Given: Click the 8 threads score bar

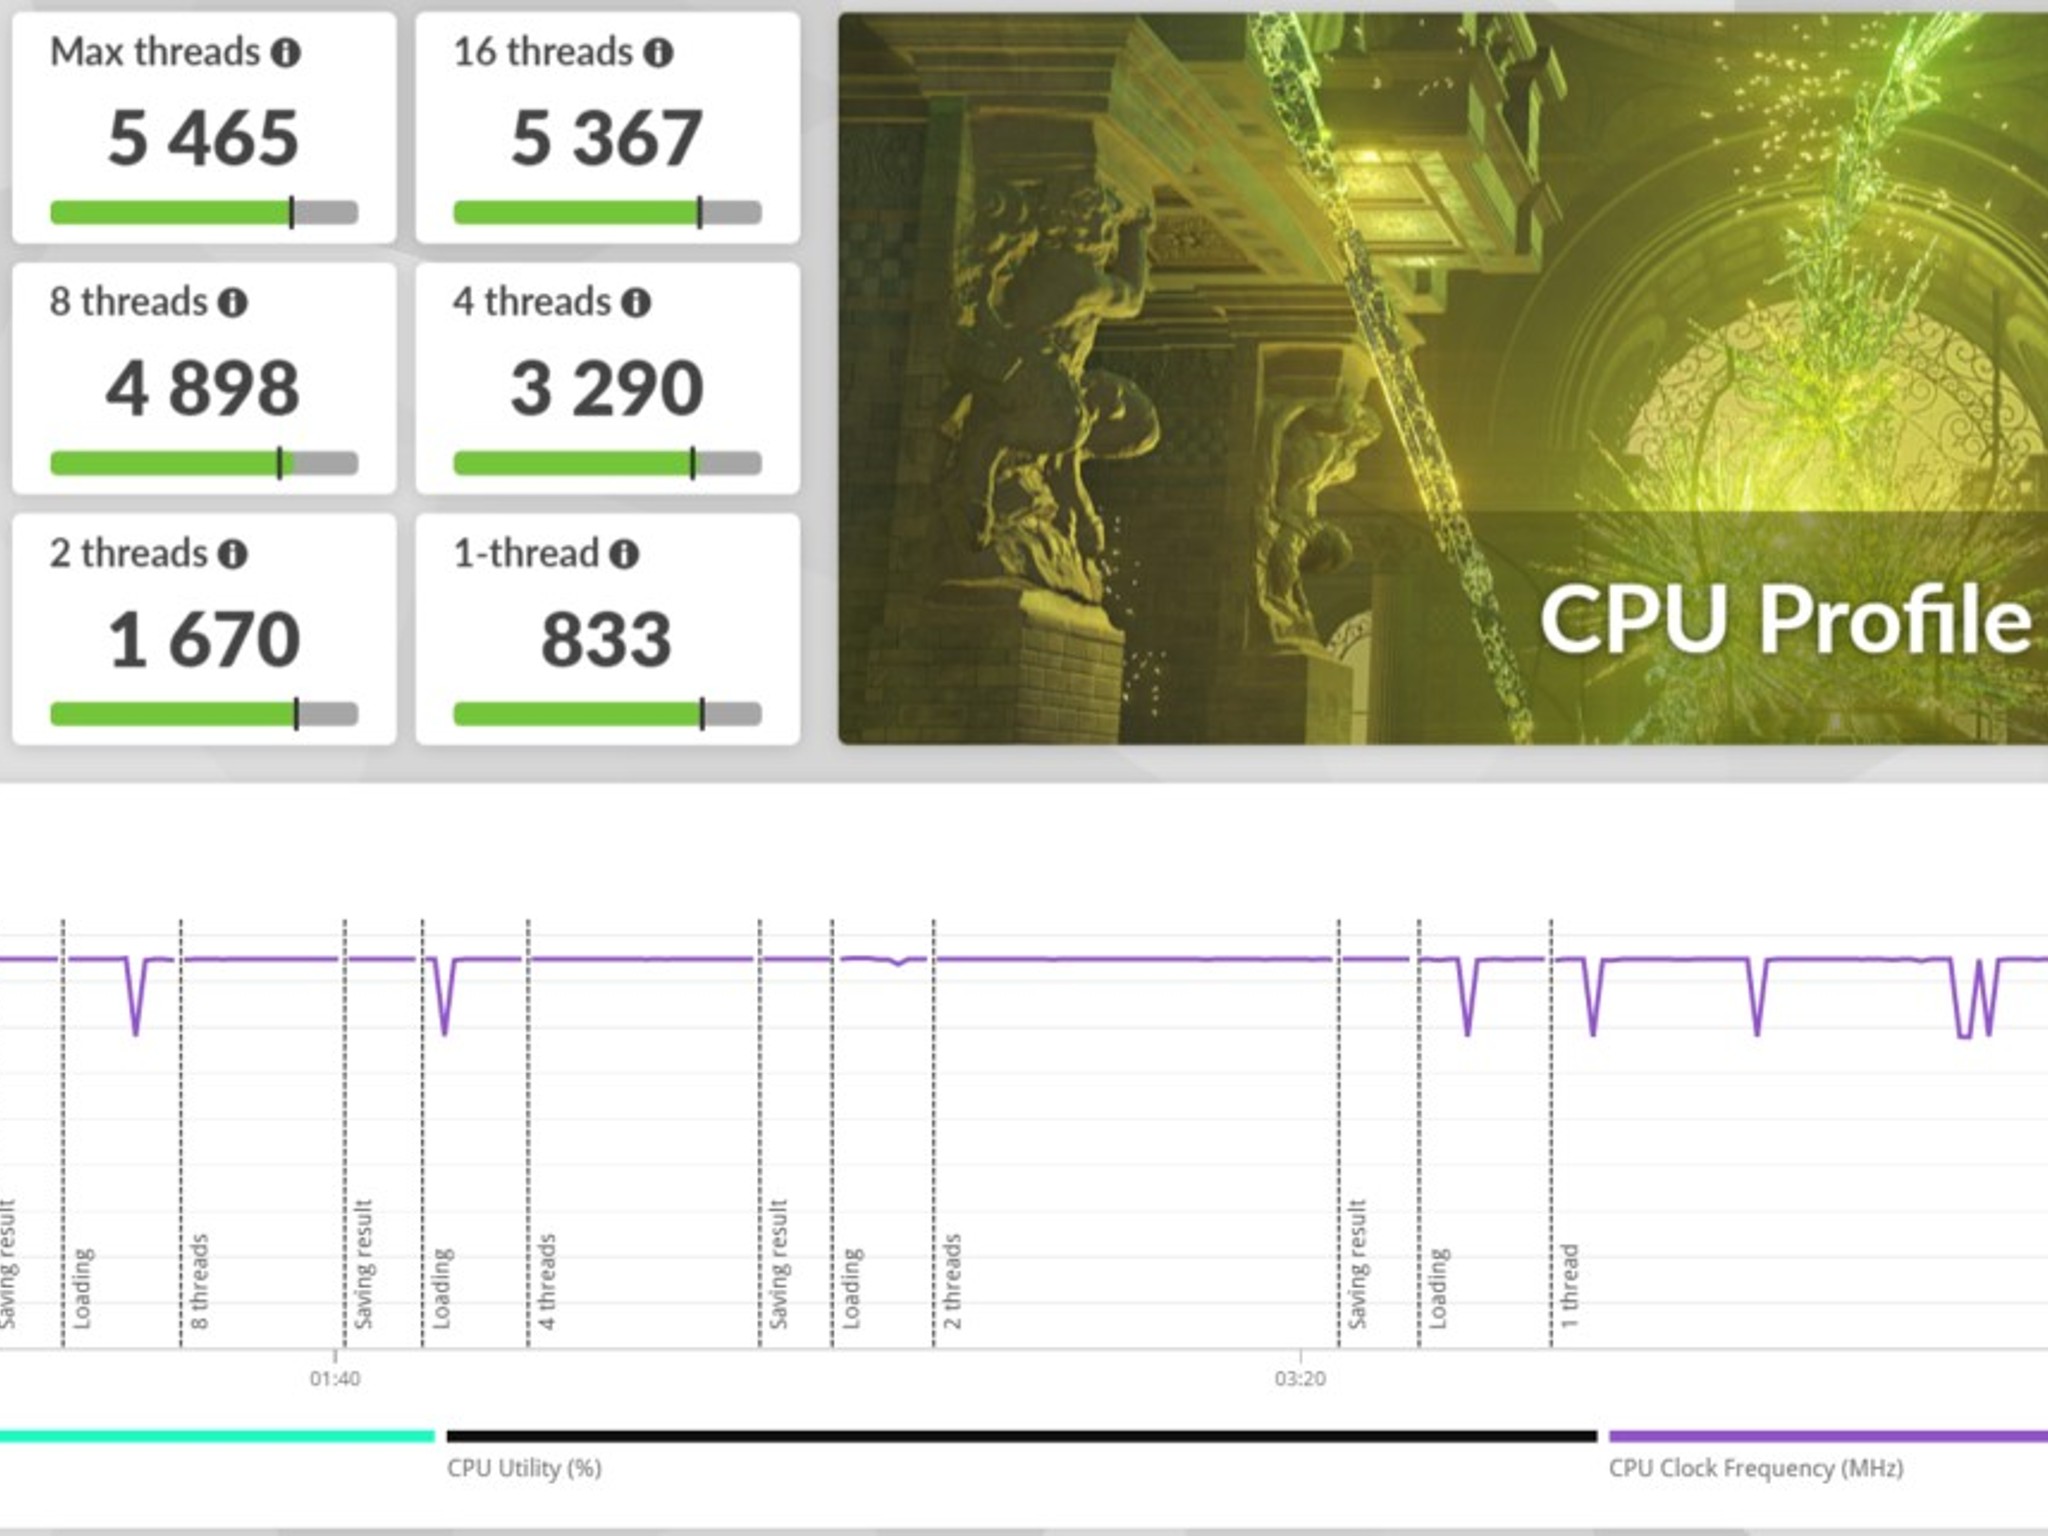Looking at the screenshot, I should pos(204,463).
